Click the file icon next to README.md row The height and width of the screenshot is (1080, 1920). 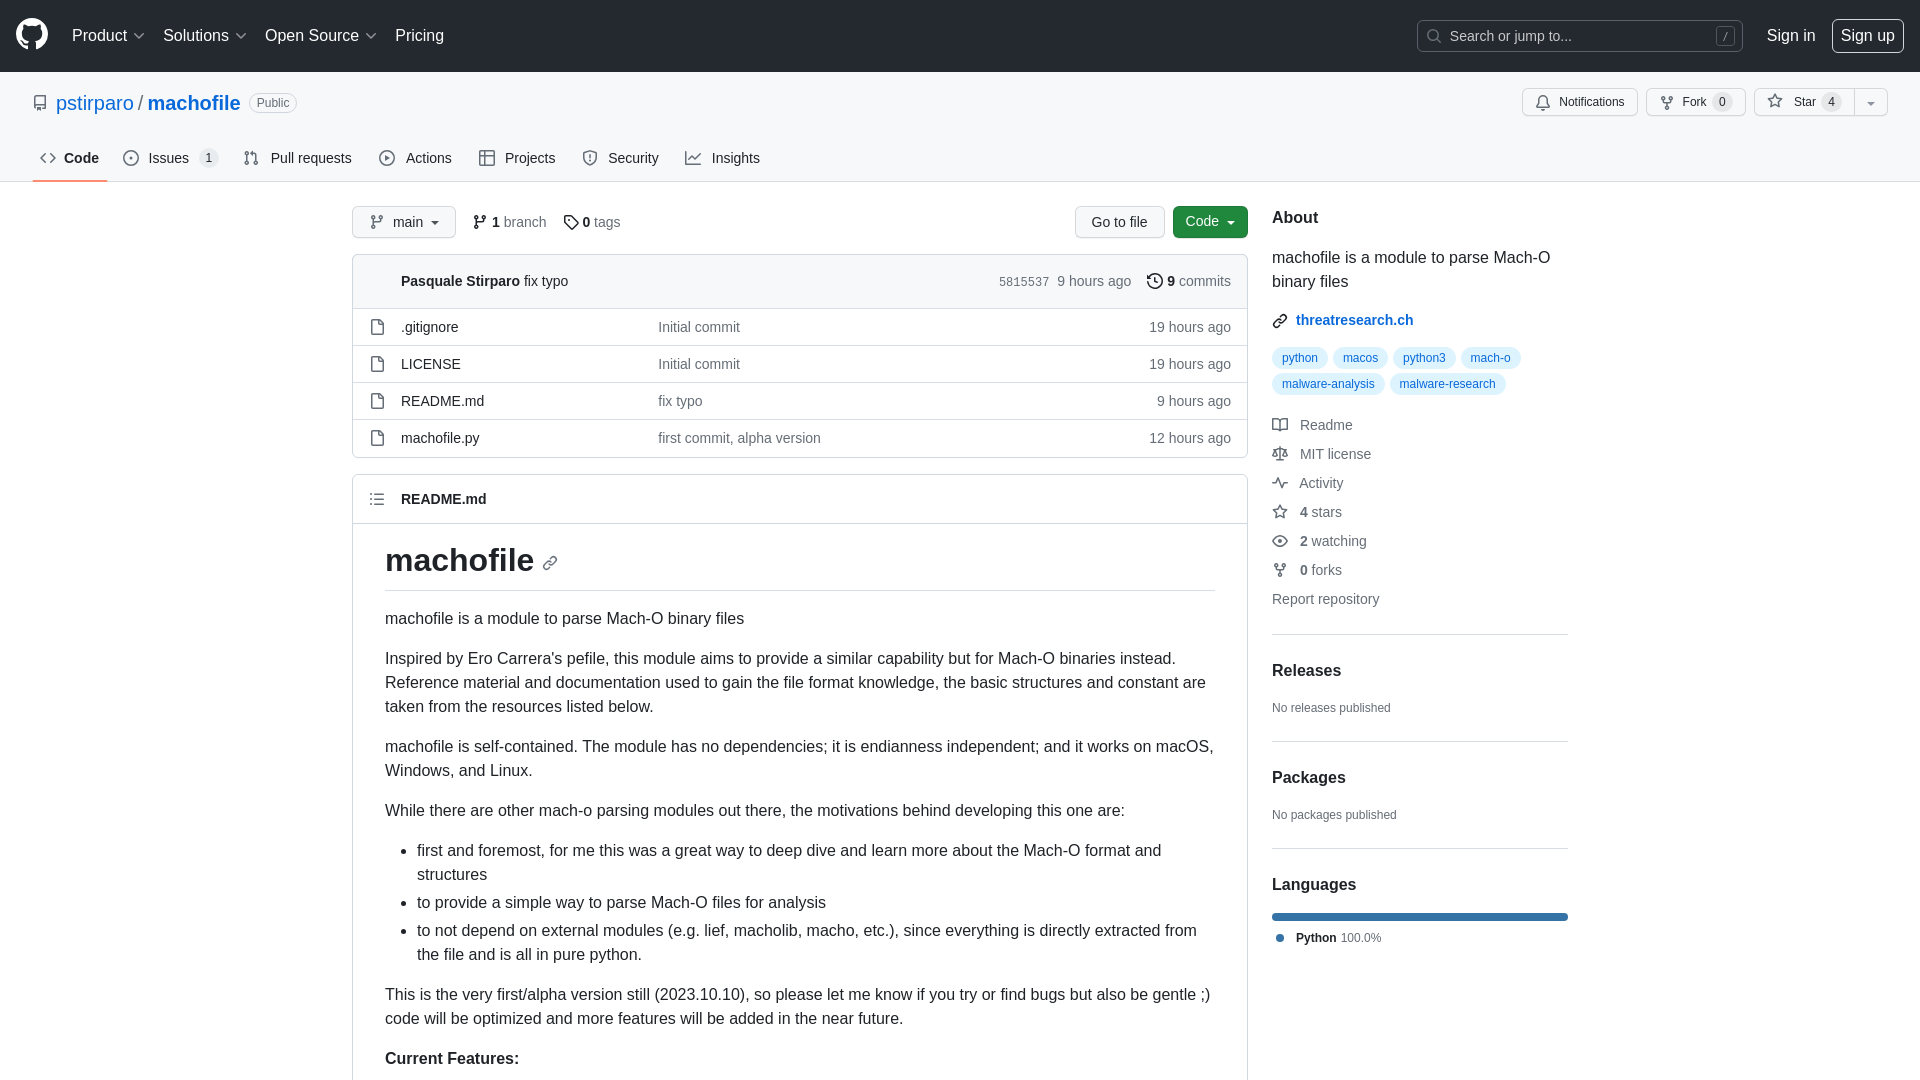pos(377,401)
